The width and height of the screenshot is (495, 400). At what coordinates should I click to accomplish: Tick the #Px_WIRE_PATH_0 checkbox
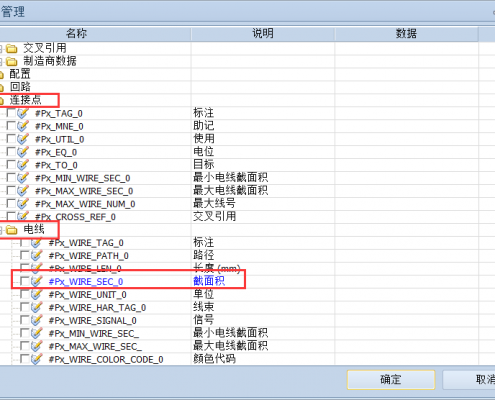25,255
